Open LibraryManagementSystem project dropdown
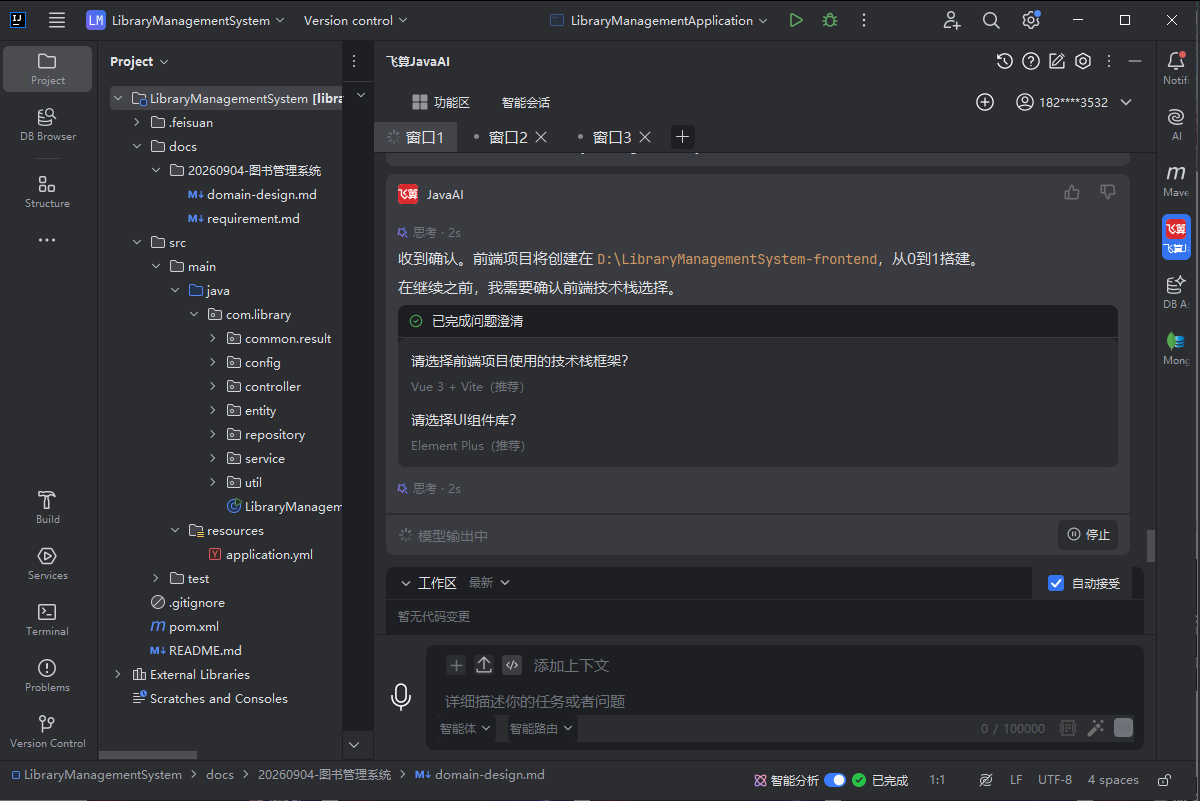Viewport: 1200px width, 801px height. (186, 20)
